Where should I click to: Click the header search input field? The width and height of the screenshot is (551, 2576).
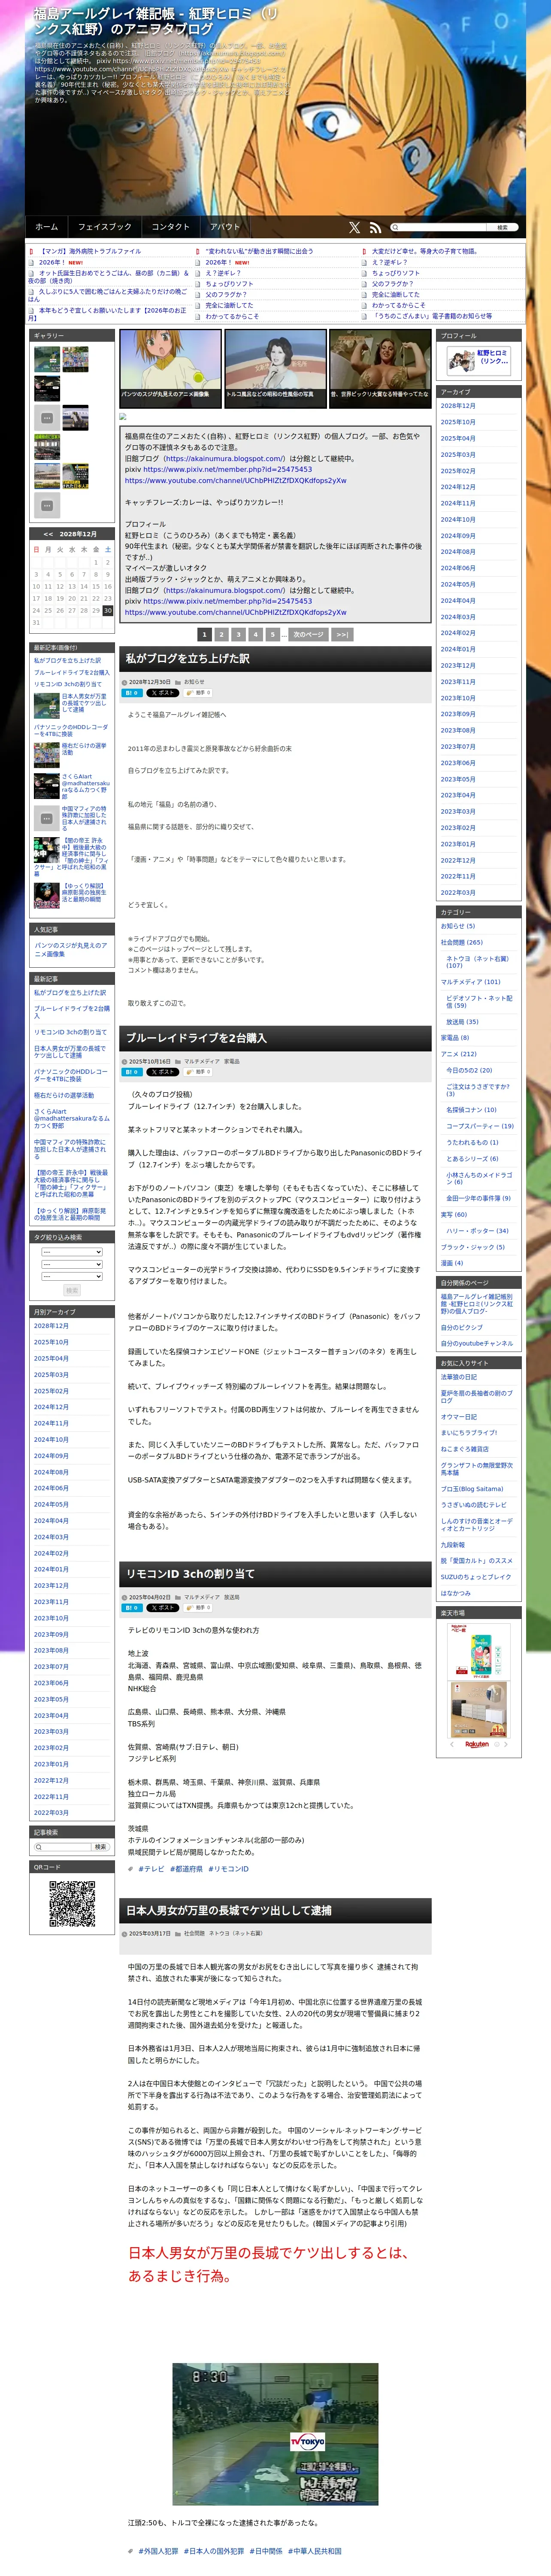click(439, 227)
